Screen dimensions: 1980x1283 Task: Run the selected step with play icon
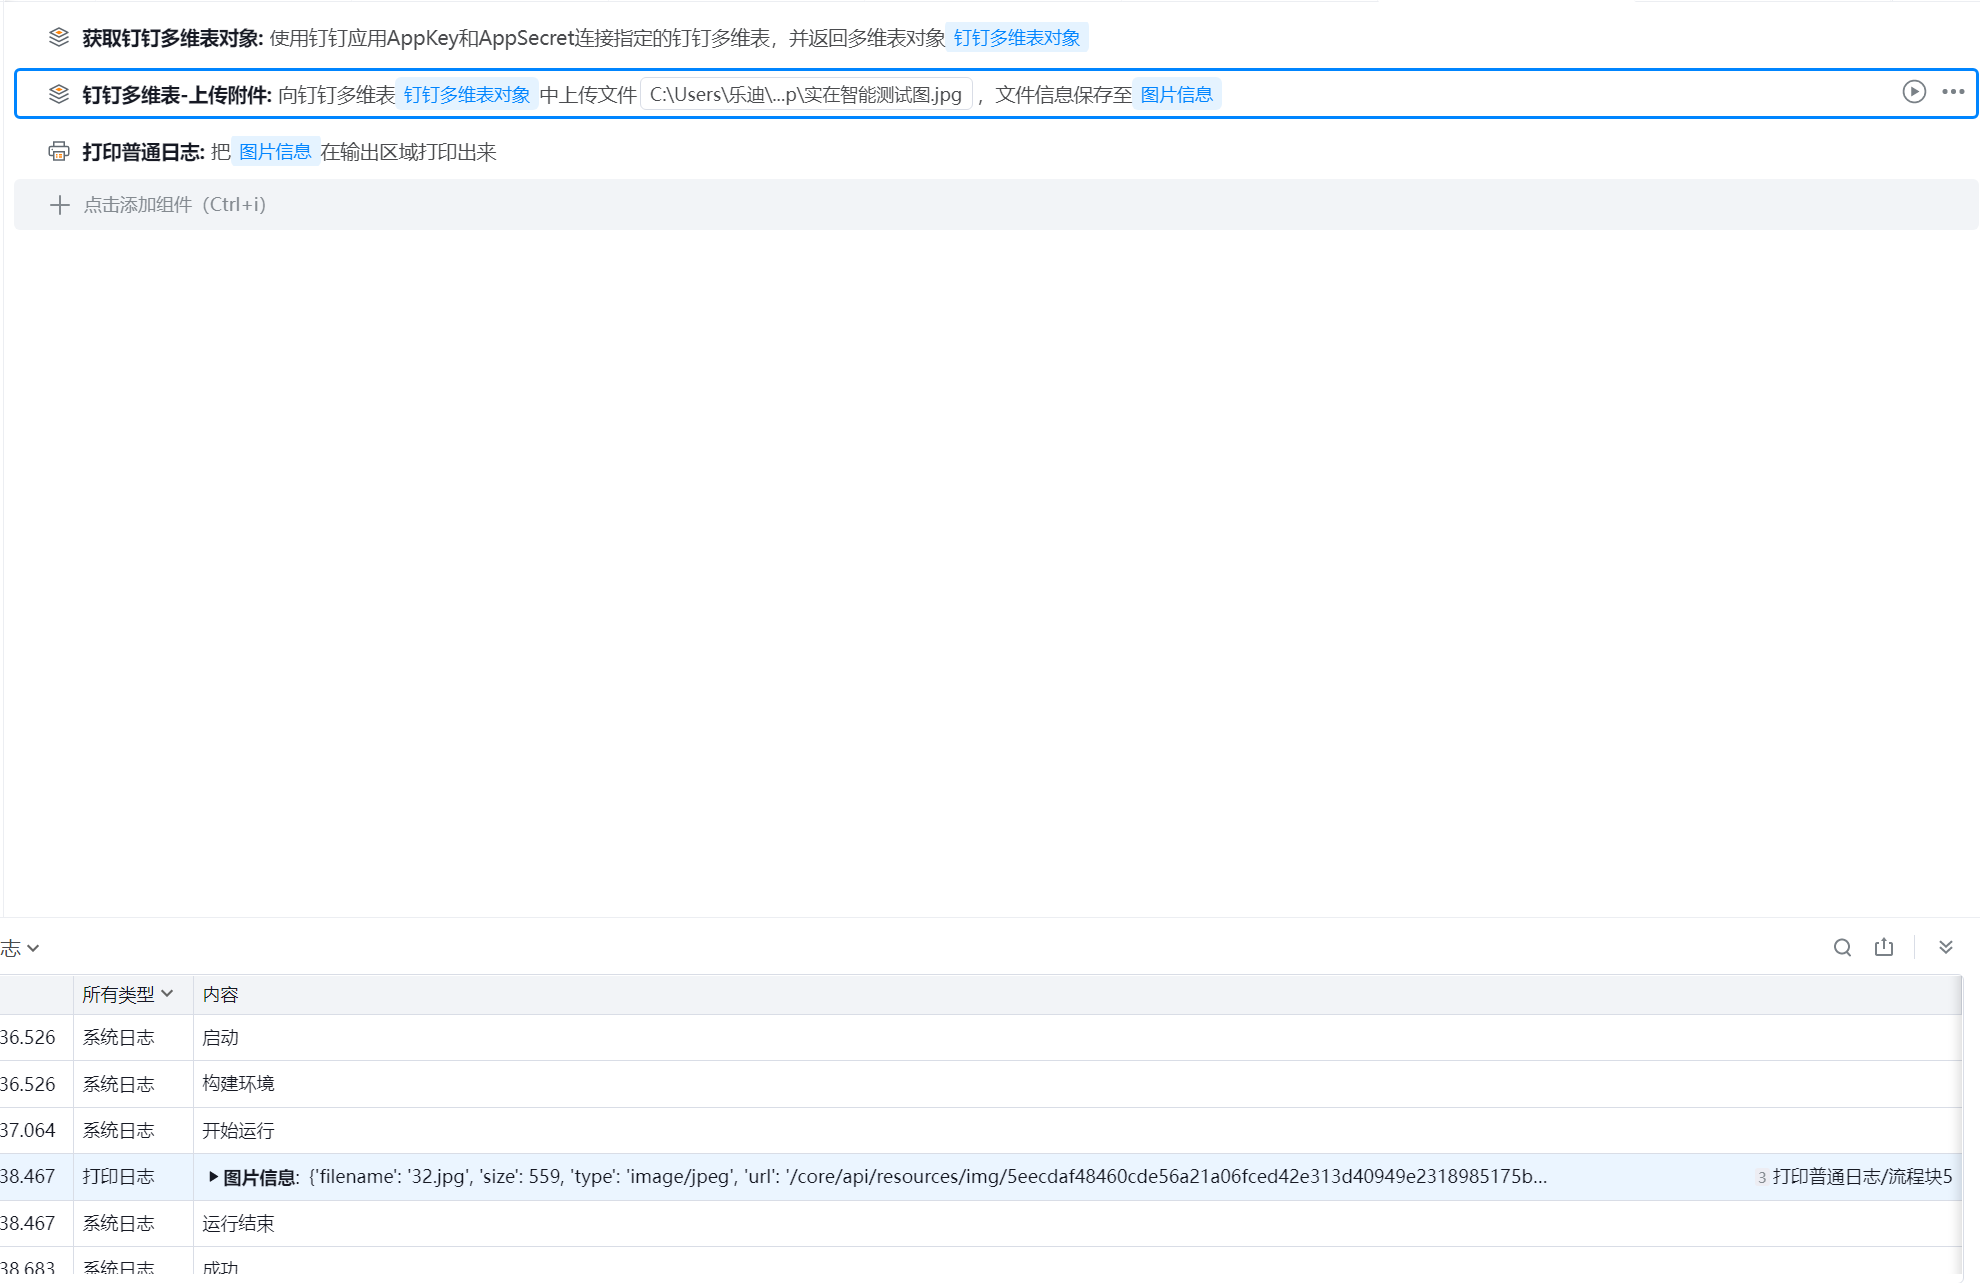(1913, 92)
